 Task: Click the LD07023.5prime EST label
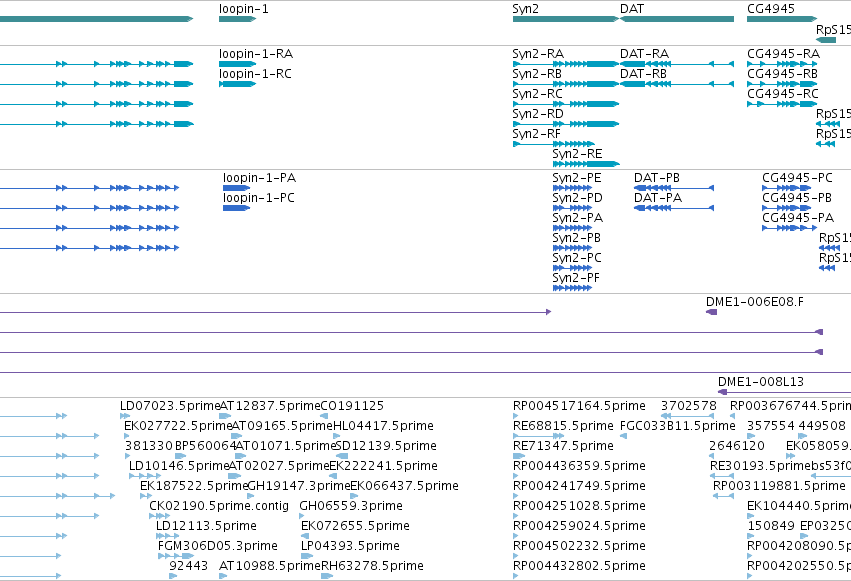pos(170,406)
